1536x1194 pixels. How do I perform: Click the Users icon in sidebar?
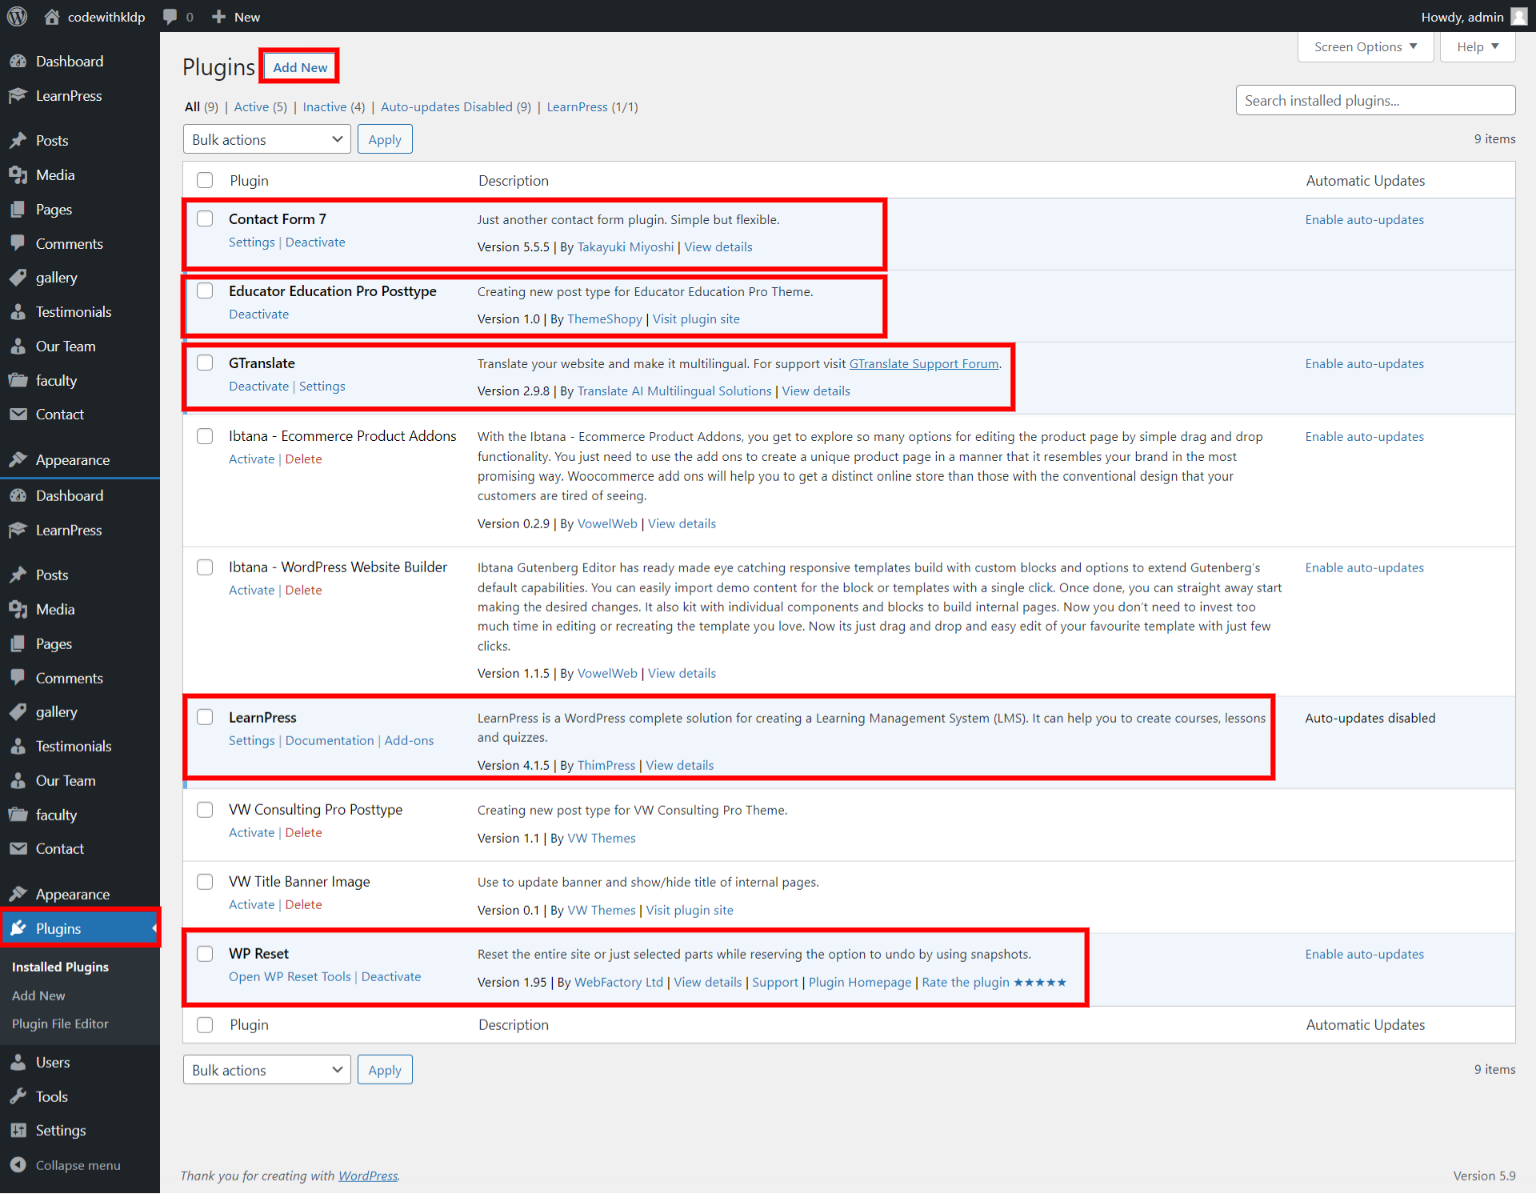tap(18, 1062)
